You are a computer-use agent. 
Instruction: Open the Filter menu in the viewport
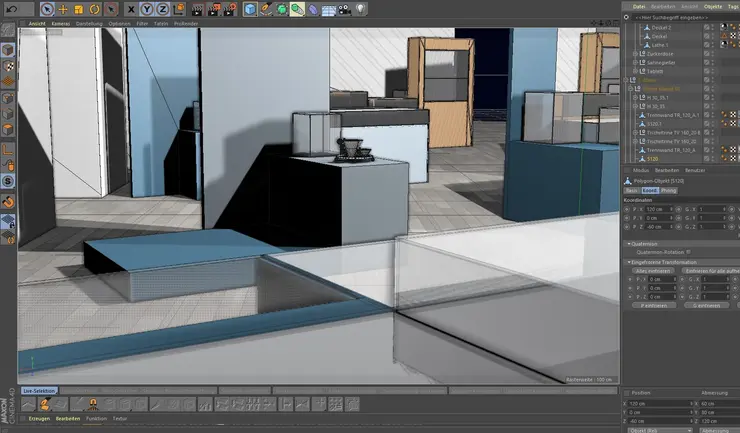tap(142, 22)
